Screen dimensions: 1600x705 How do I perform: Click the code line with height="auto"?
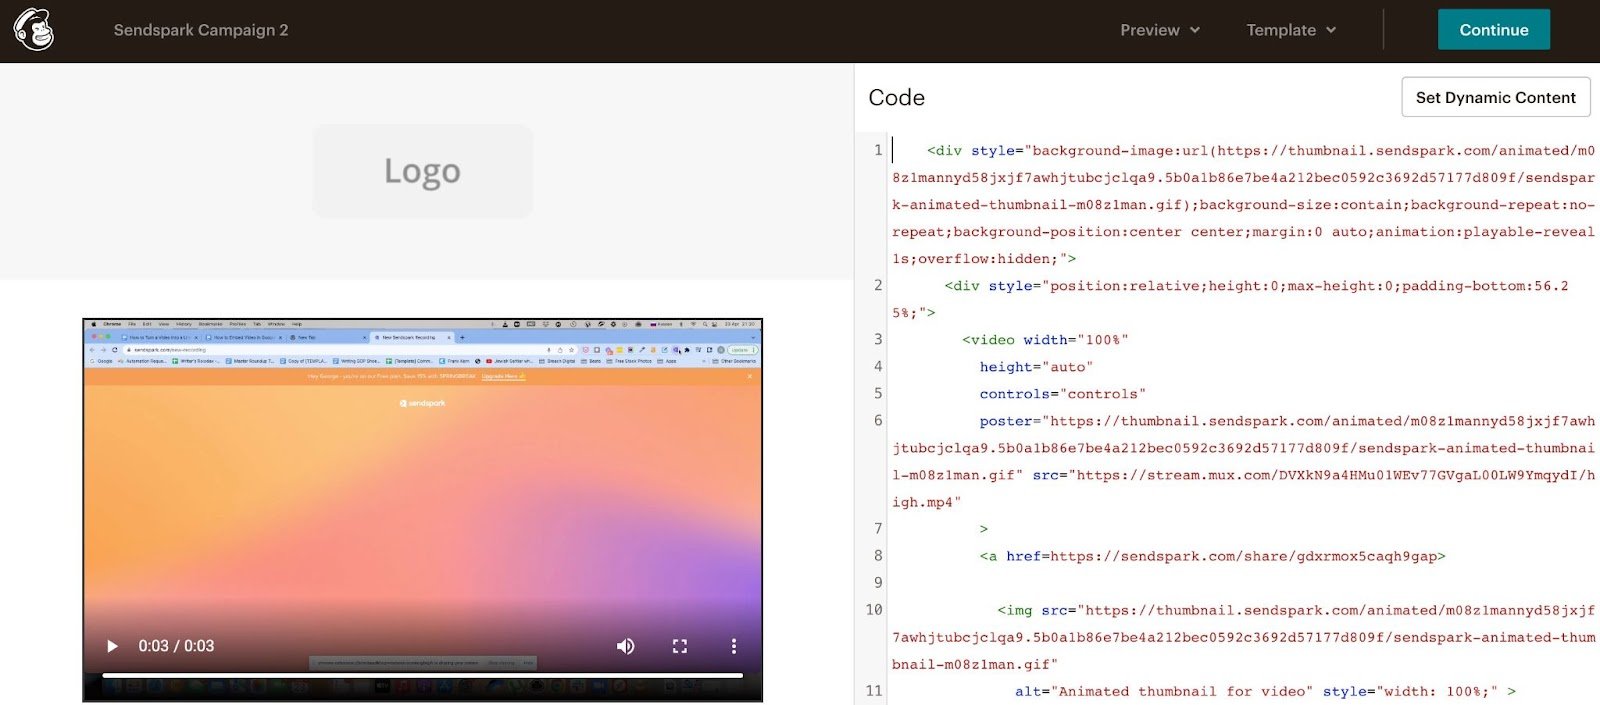(x=1036, y=367)
